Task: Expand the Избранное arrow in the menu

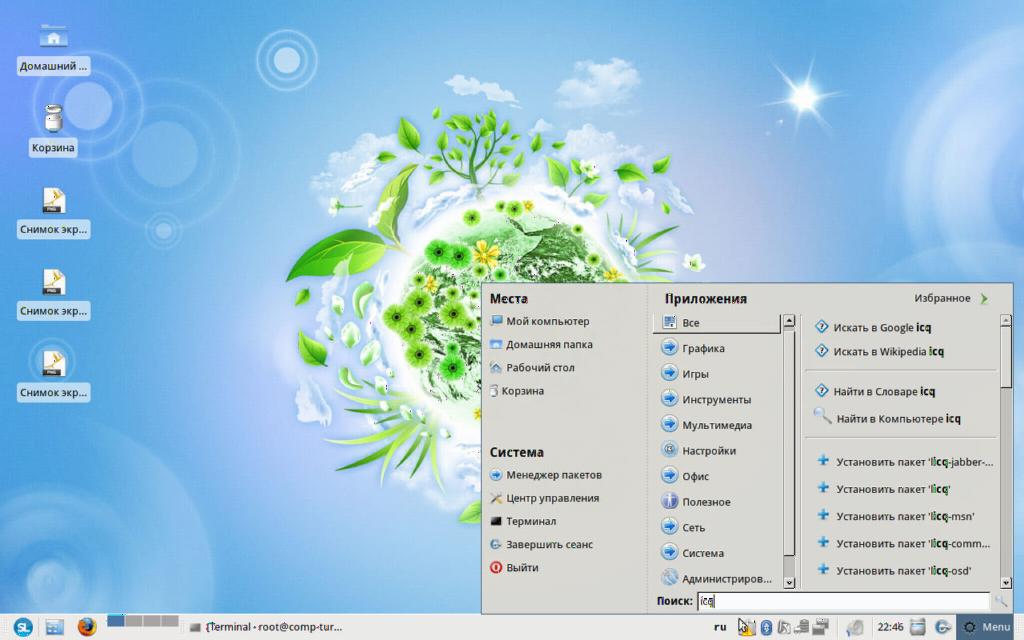Action: click(984, 298)
